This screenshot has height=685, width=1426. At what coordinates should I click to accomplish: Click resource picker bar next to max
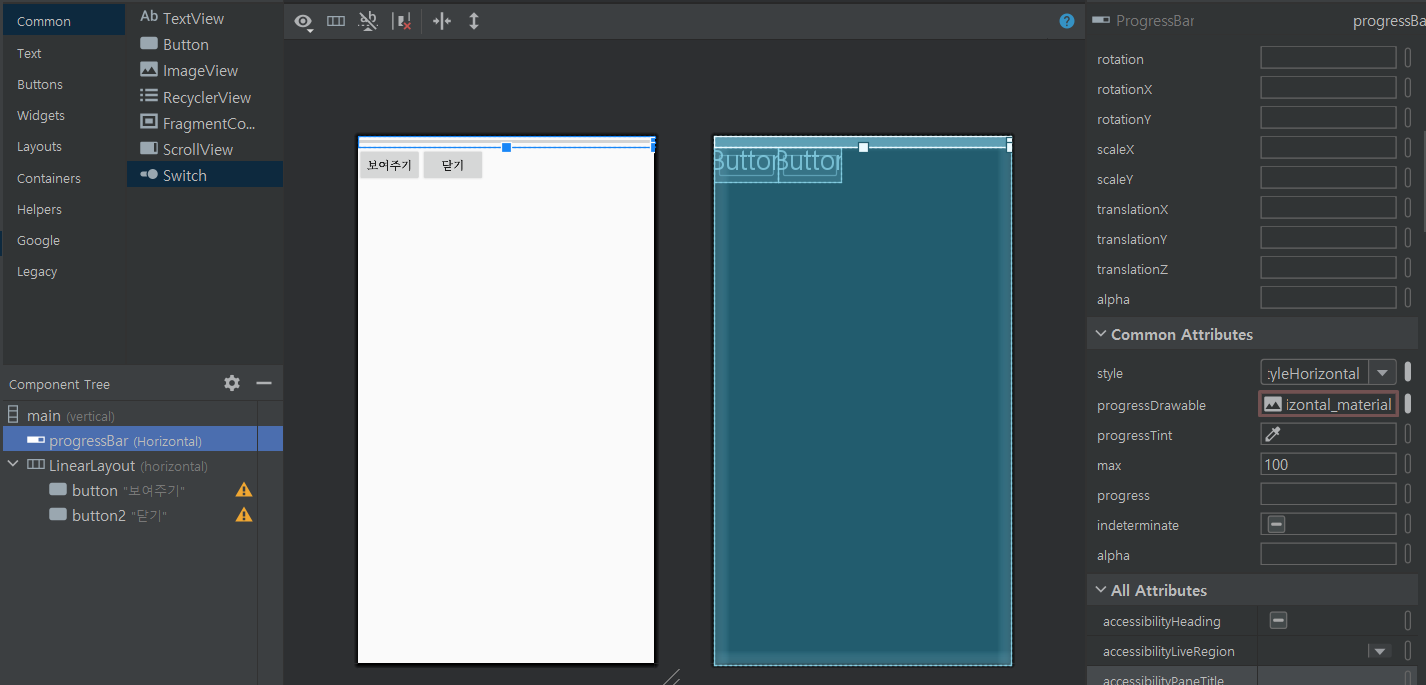[x=1408, y=464]
